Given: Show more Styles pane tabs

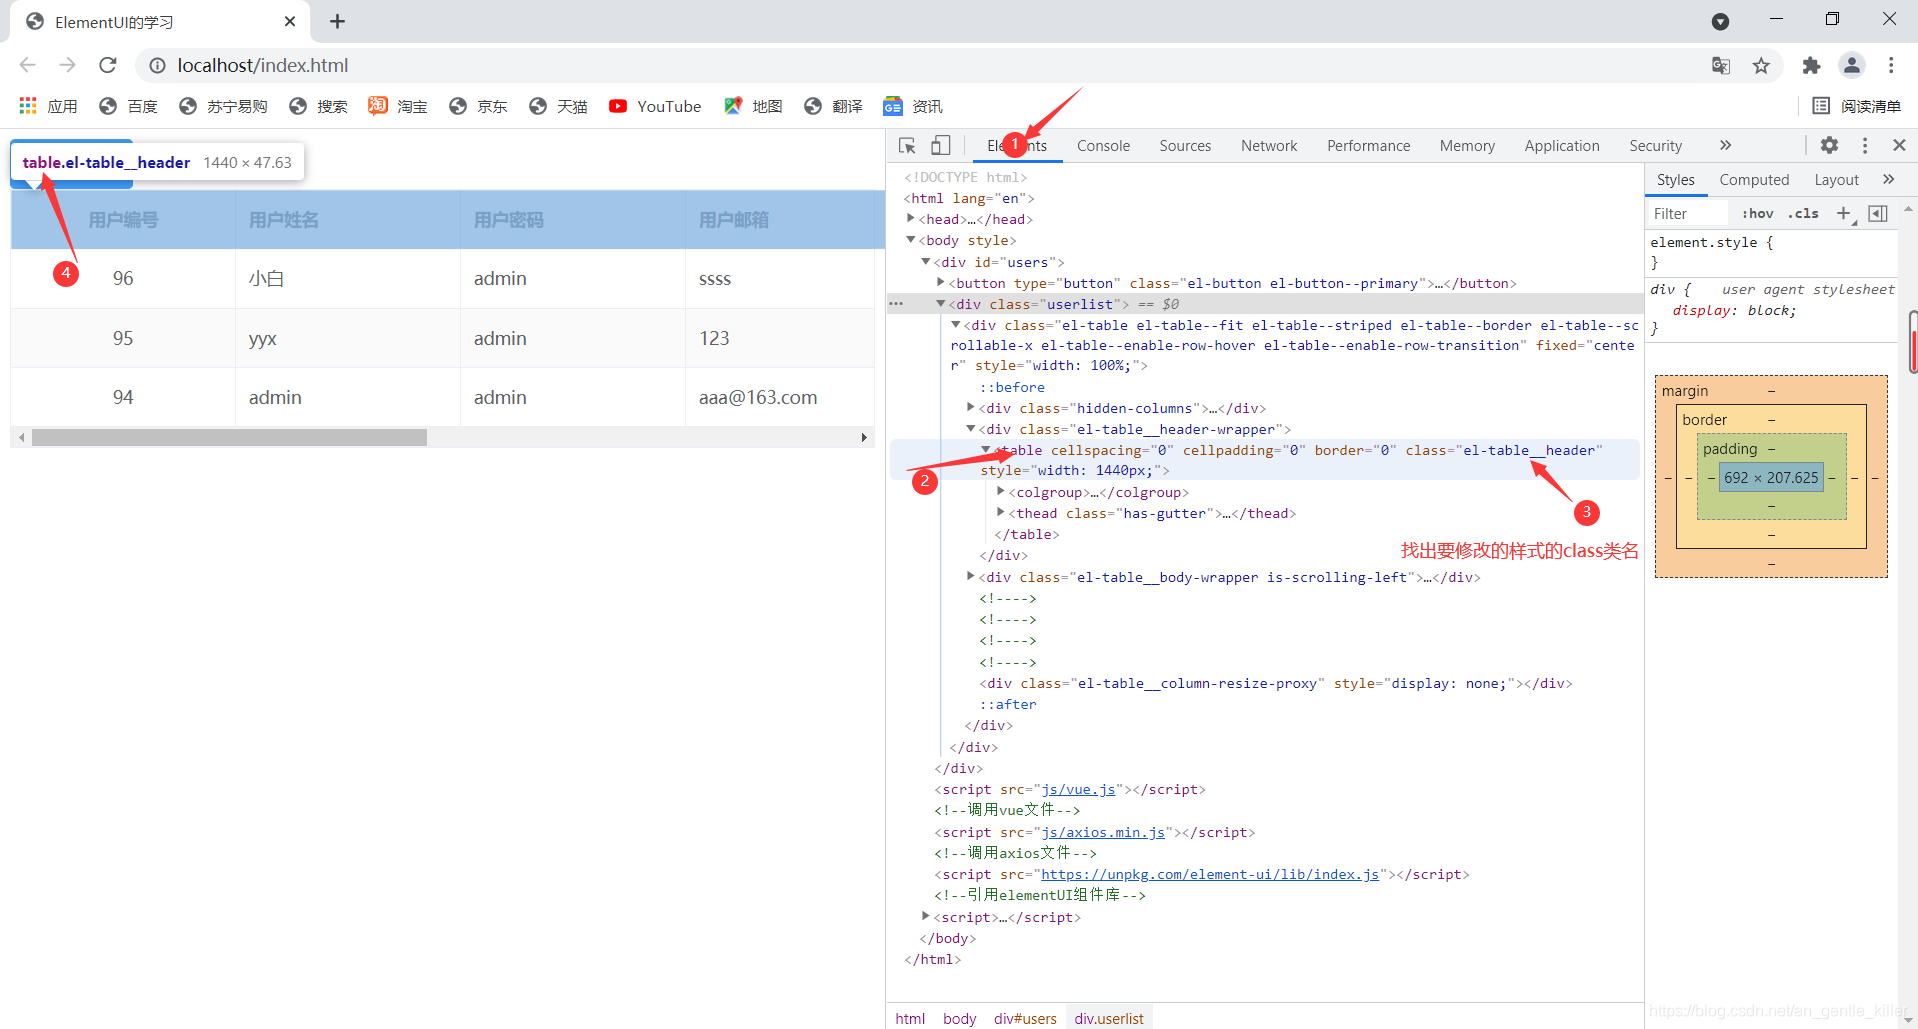Looking at the screenshot, I should click(x=1888, y=180).
